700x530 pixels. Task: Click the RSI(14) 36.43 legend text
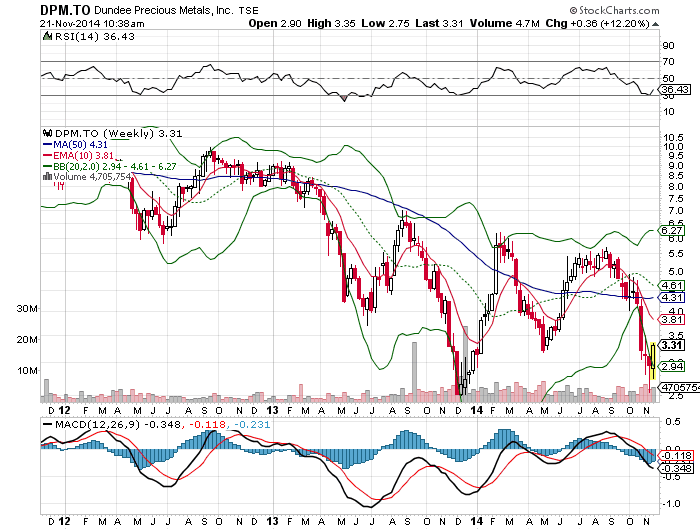(95, 36)
